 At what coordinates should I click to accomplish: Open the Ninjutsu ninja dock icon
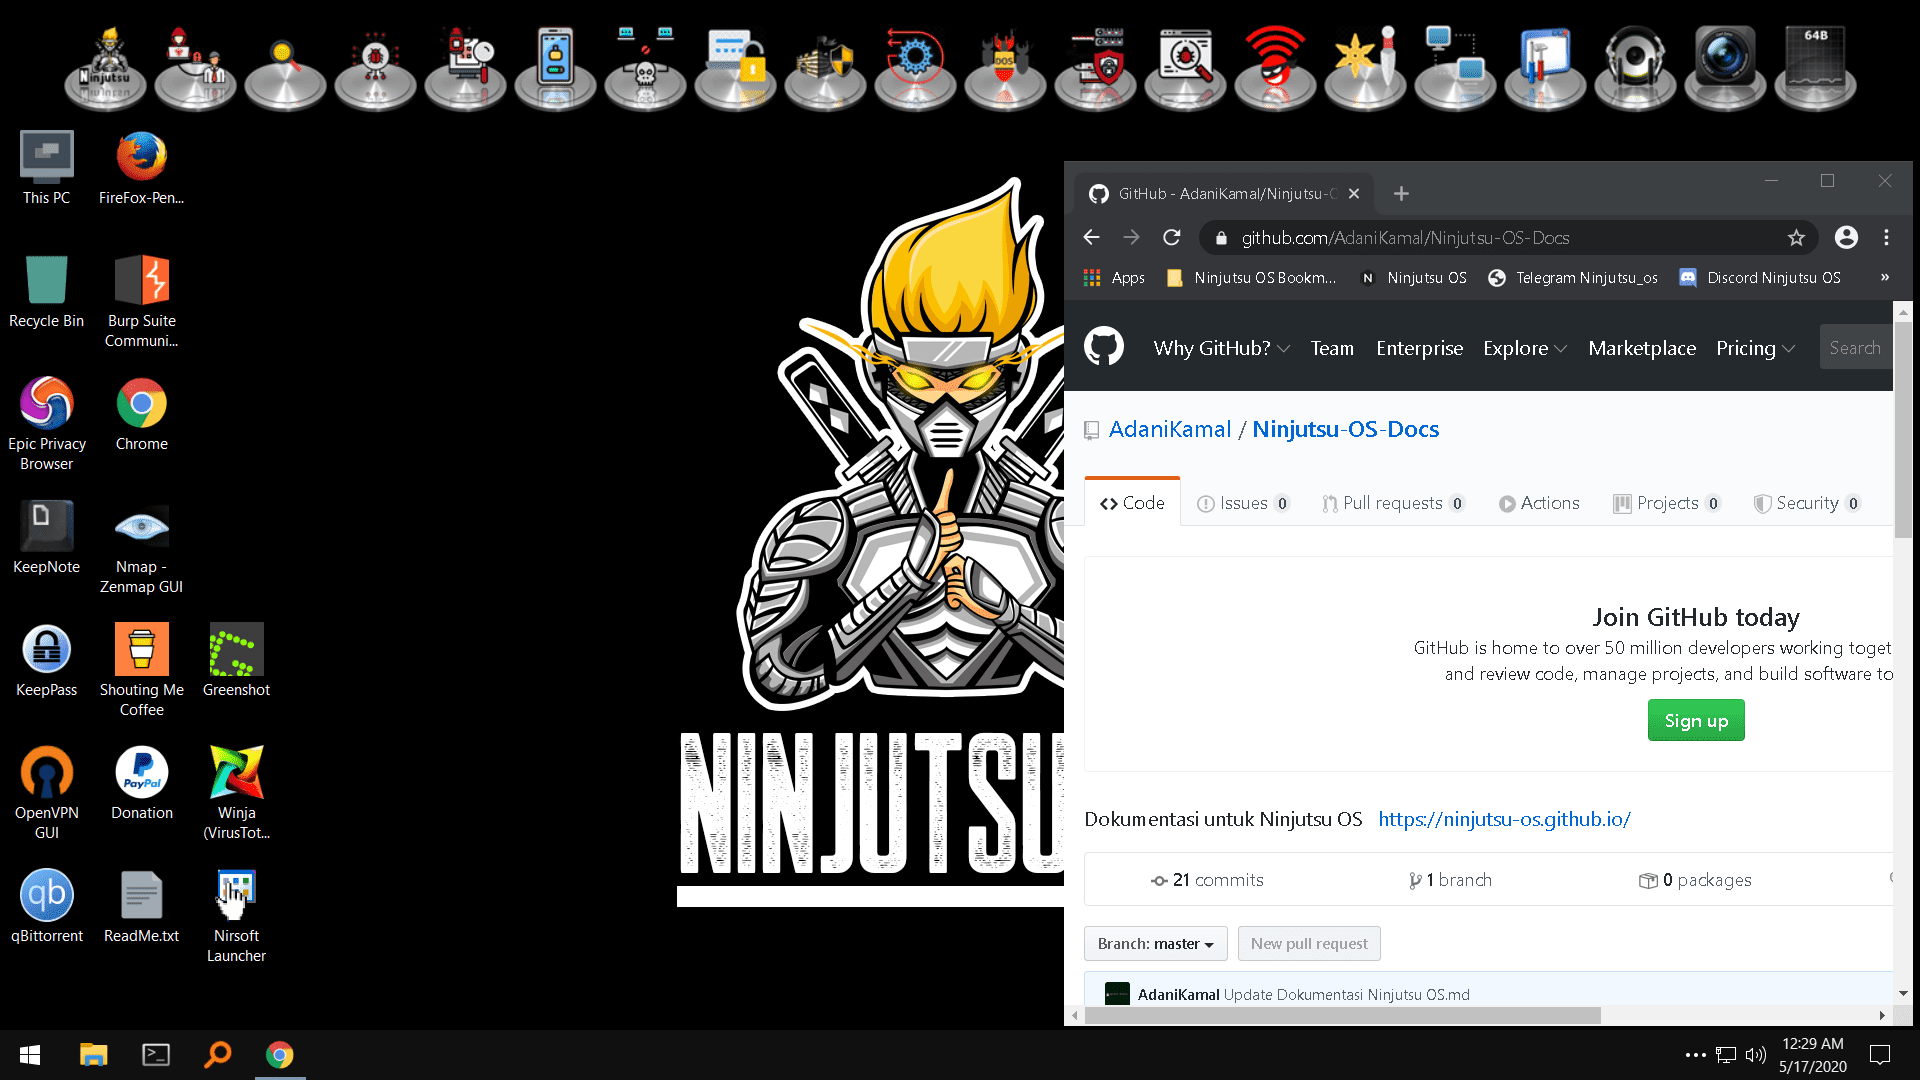[x=106, y=68]
